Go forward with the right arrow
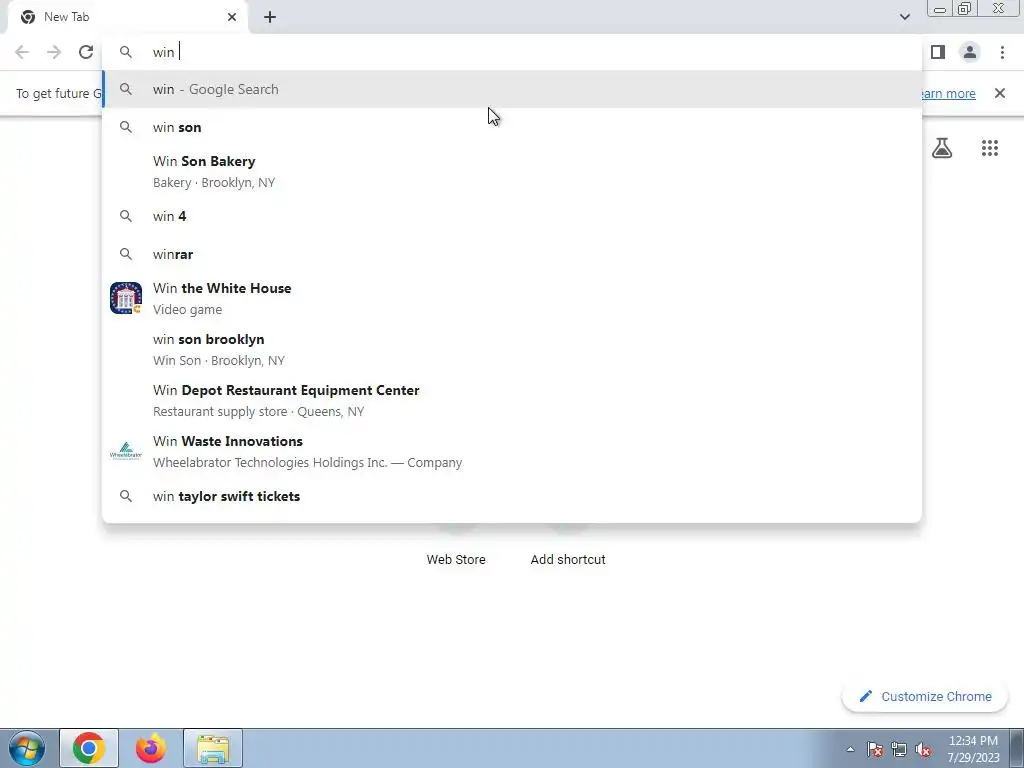This screenshot has height=768, width=1024. click(x=54, y=52)
